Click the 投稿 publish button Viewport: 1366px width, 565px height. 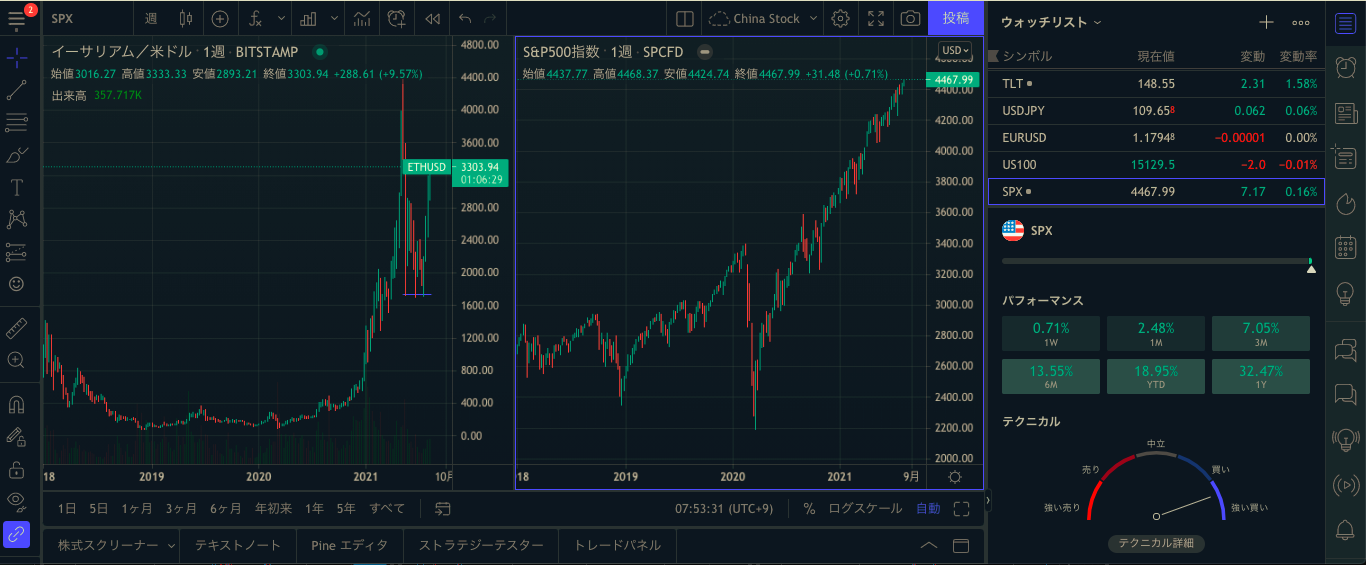click(956, 18)
